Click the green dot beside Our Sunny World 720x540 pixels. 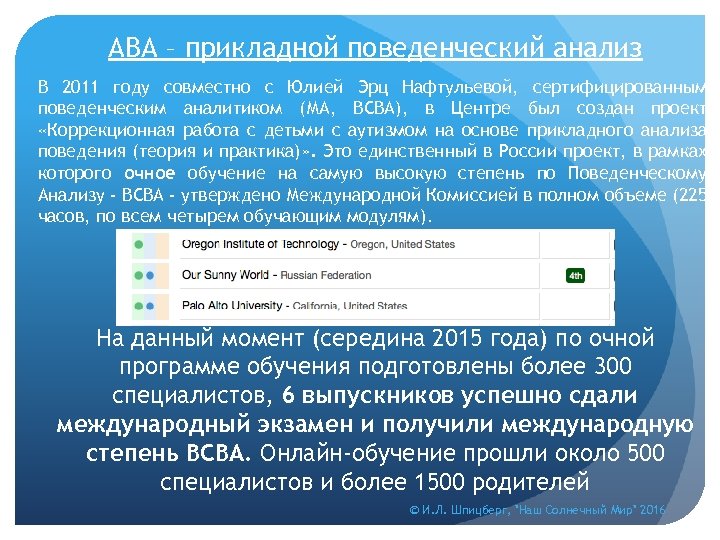point(138,276)
